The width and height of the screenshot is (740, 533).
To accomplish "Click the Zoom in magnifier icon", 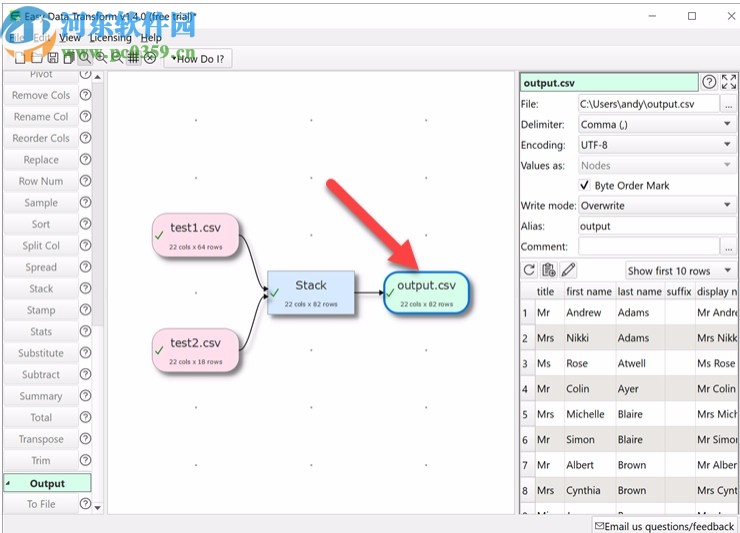I will (101, 58).
